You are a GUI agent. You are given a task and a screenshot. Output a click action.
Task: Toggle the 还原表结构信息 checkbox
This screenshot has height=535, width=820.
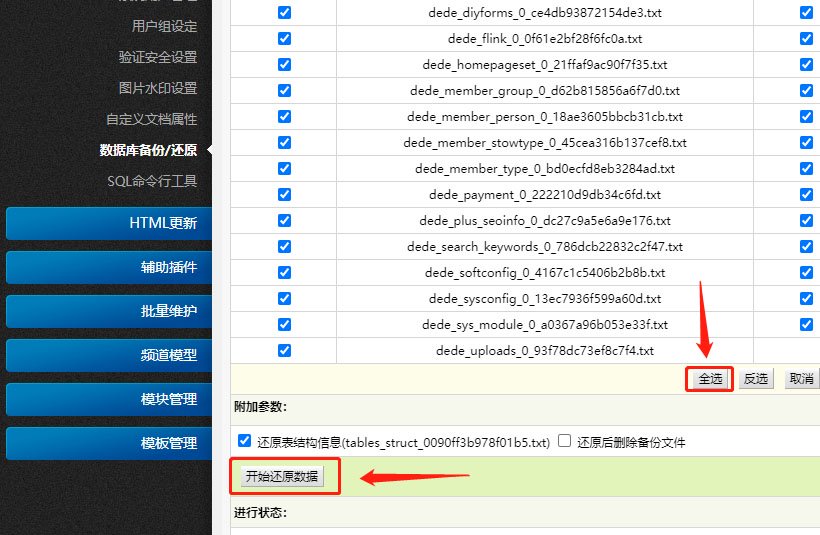[244, 441]
